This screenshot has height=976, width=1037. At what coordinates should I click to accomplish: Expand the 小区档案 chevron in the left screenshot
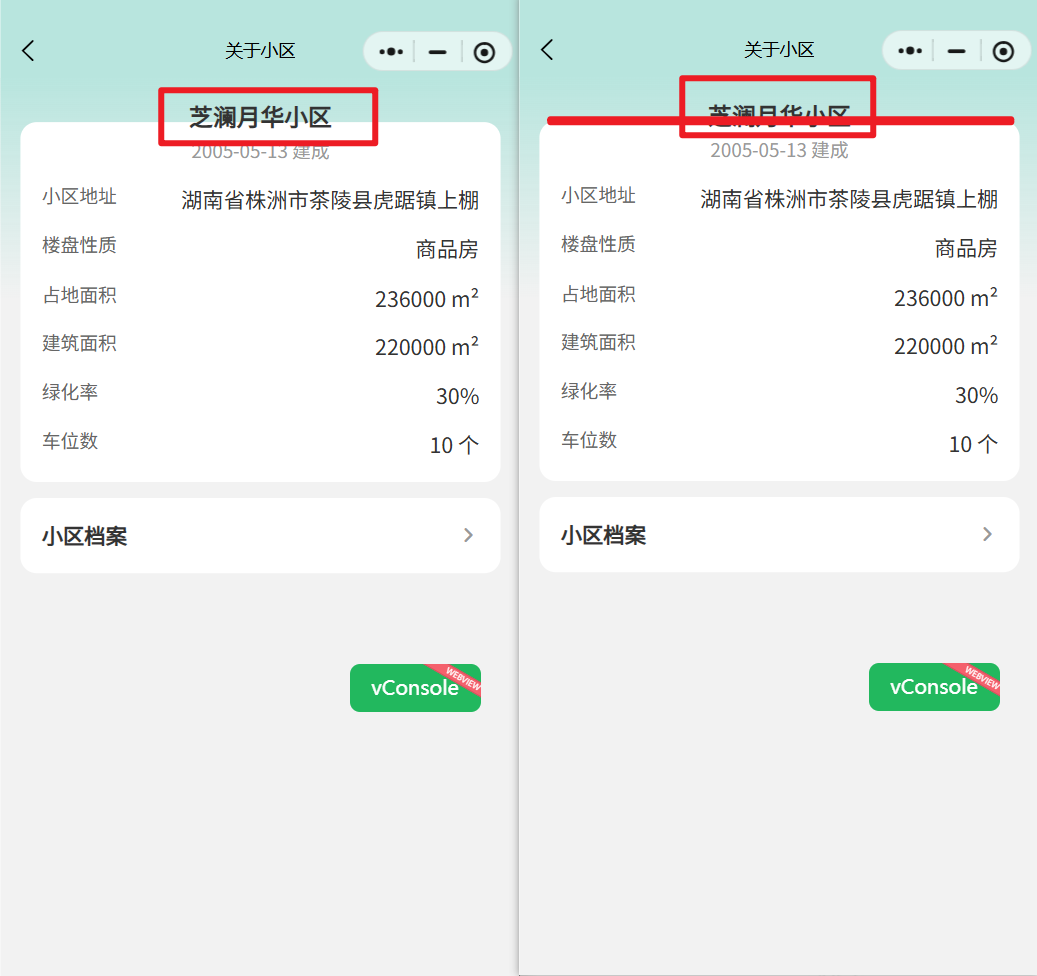coord(468,536)
